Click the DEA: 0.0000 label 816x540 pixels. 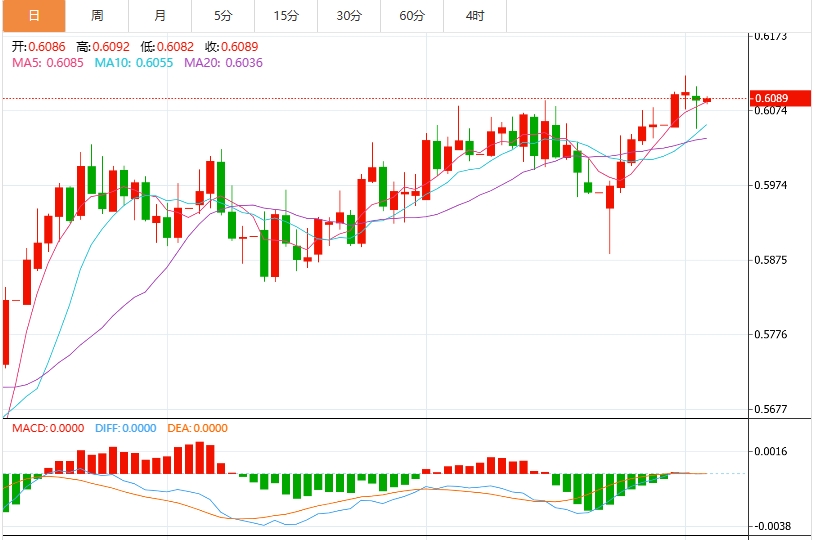197,428
